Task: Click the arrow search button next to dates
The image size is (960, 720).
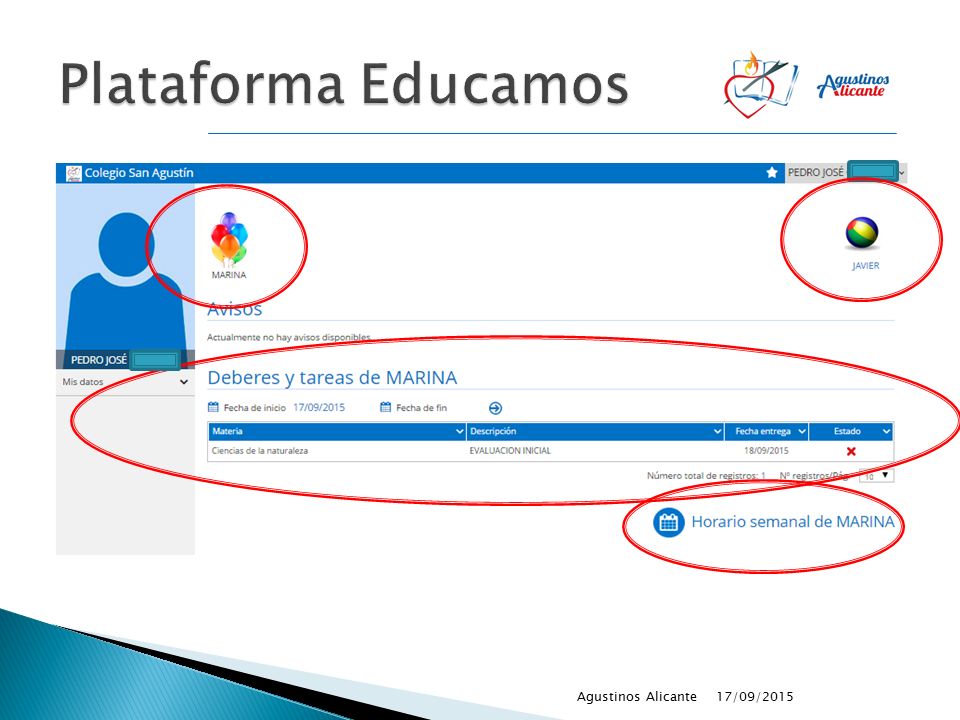Action: click(x=495, y=408)
